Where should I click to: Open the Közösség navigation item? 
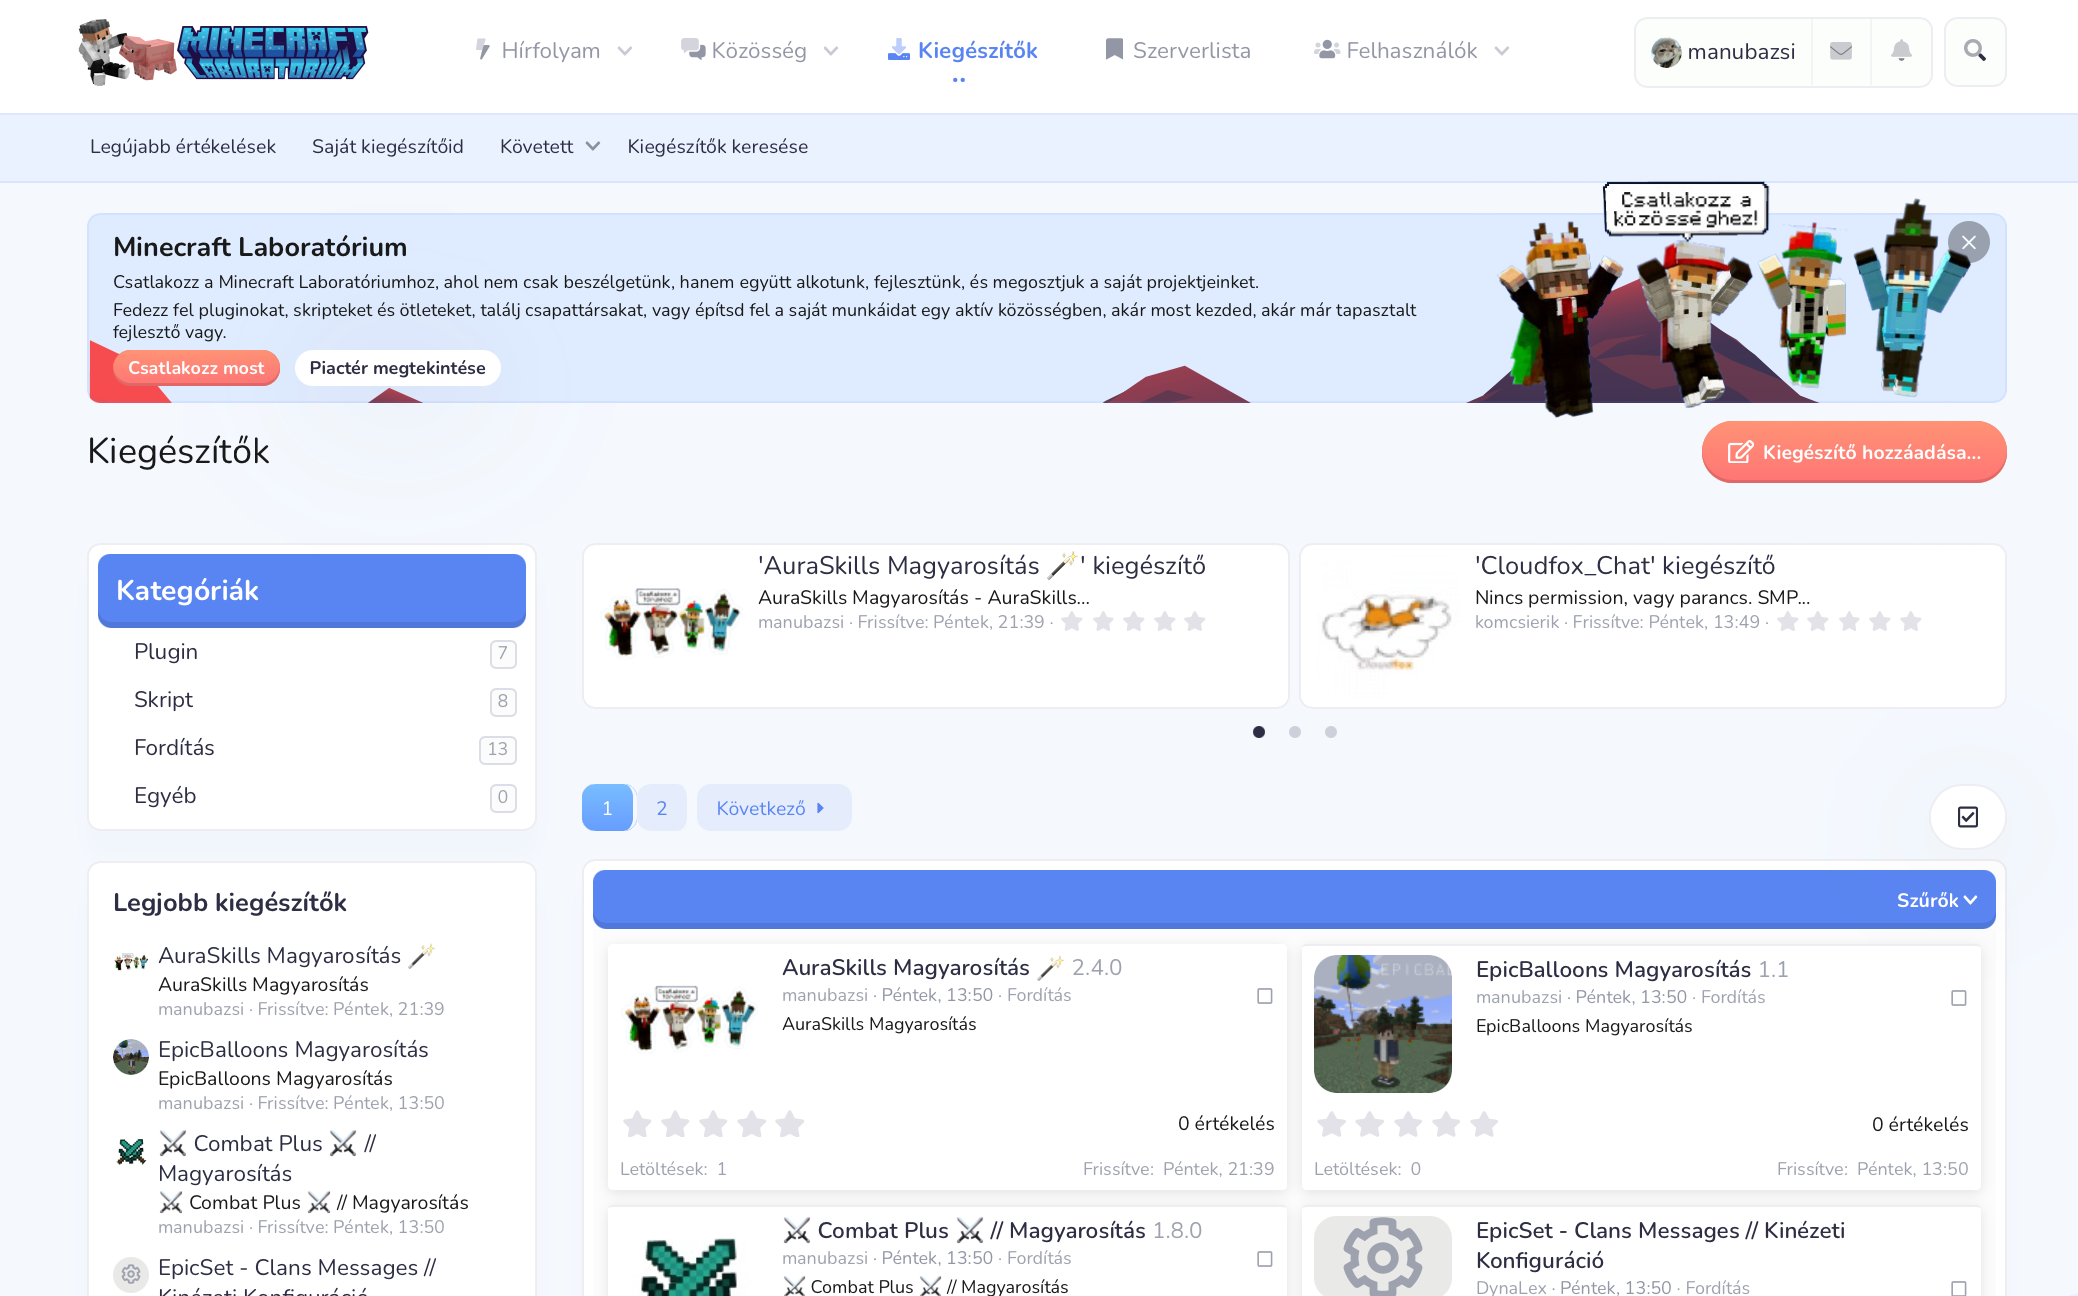(x=744, y=51)
